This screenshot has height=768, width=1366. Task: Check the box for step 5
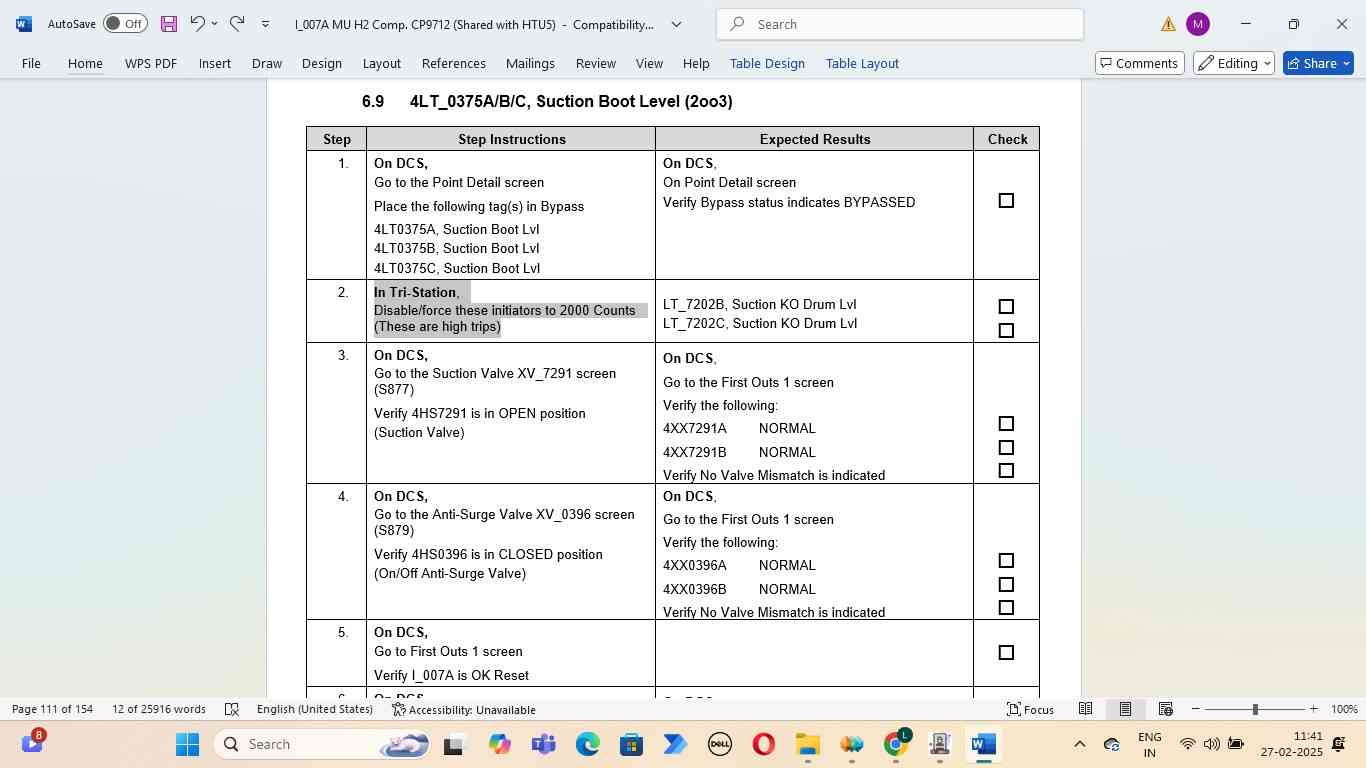(1006, 653)
